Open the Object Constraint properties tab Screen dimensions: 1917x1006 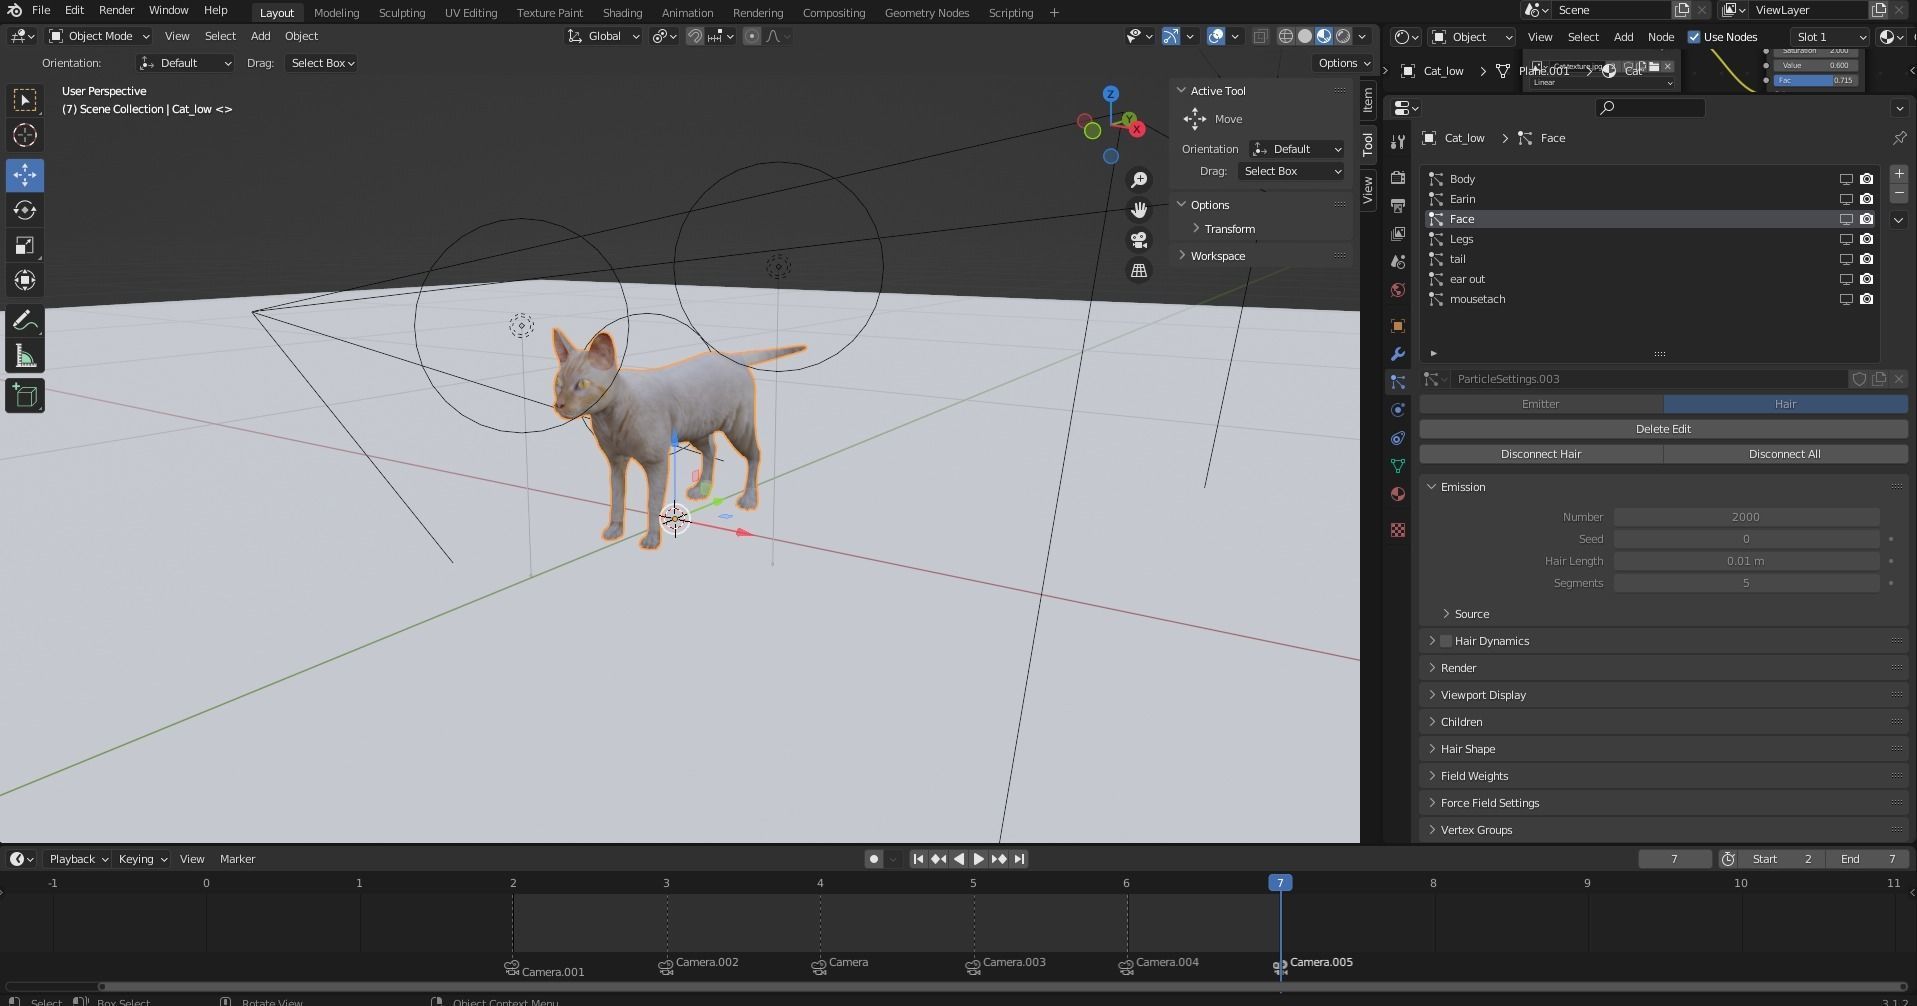pyautogui.click(x=1398, y=438)
